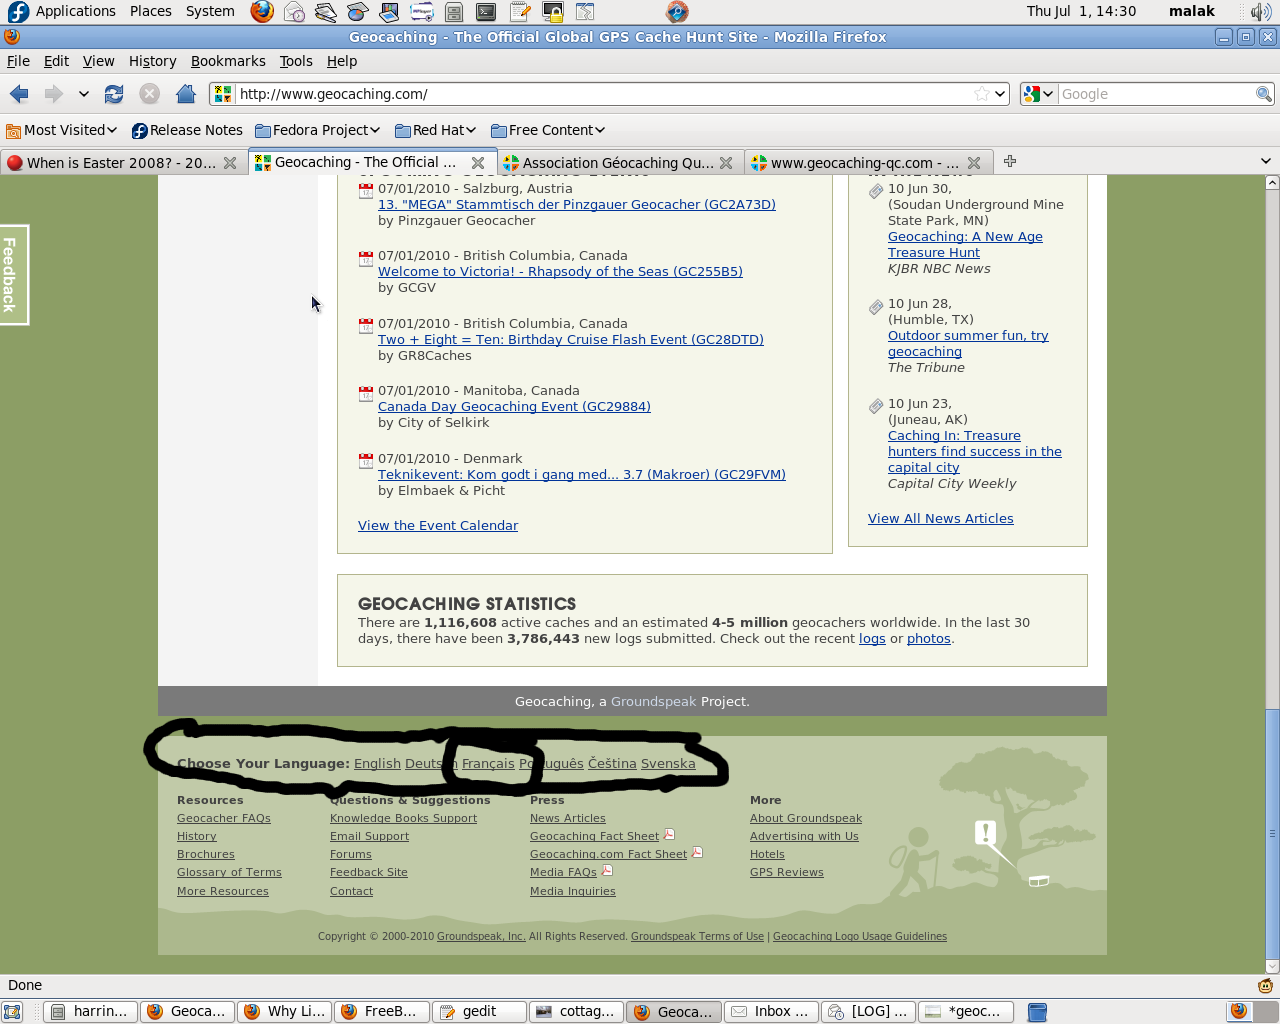This screenshot has height=1024, width=1280.
Task: Expand the Free Content bookmarks folder
Action: (x=548, y=130)
